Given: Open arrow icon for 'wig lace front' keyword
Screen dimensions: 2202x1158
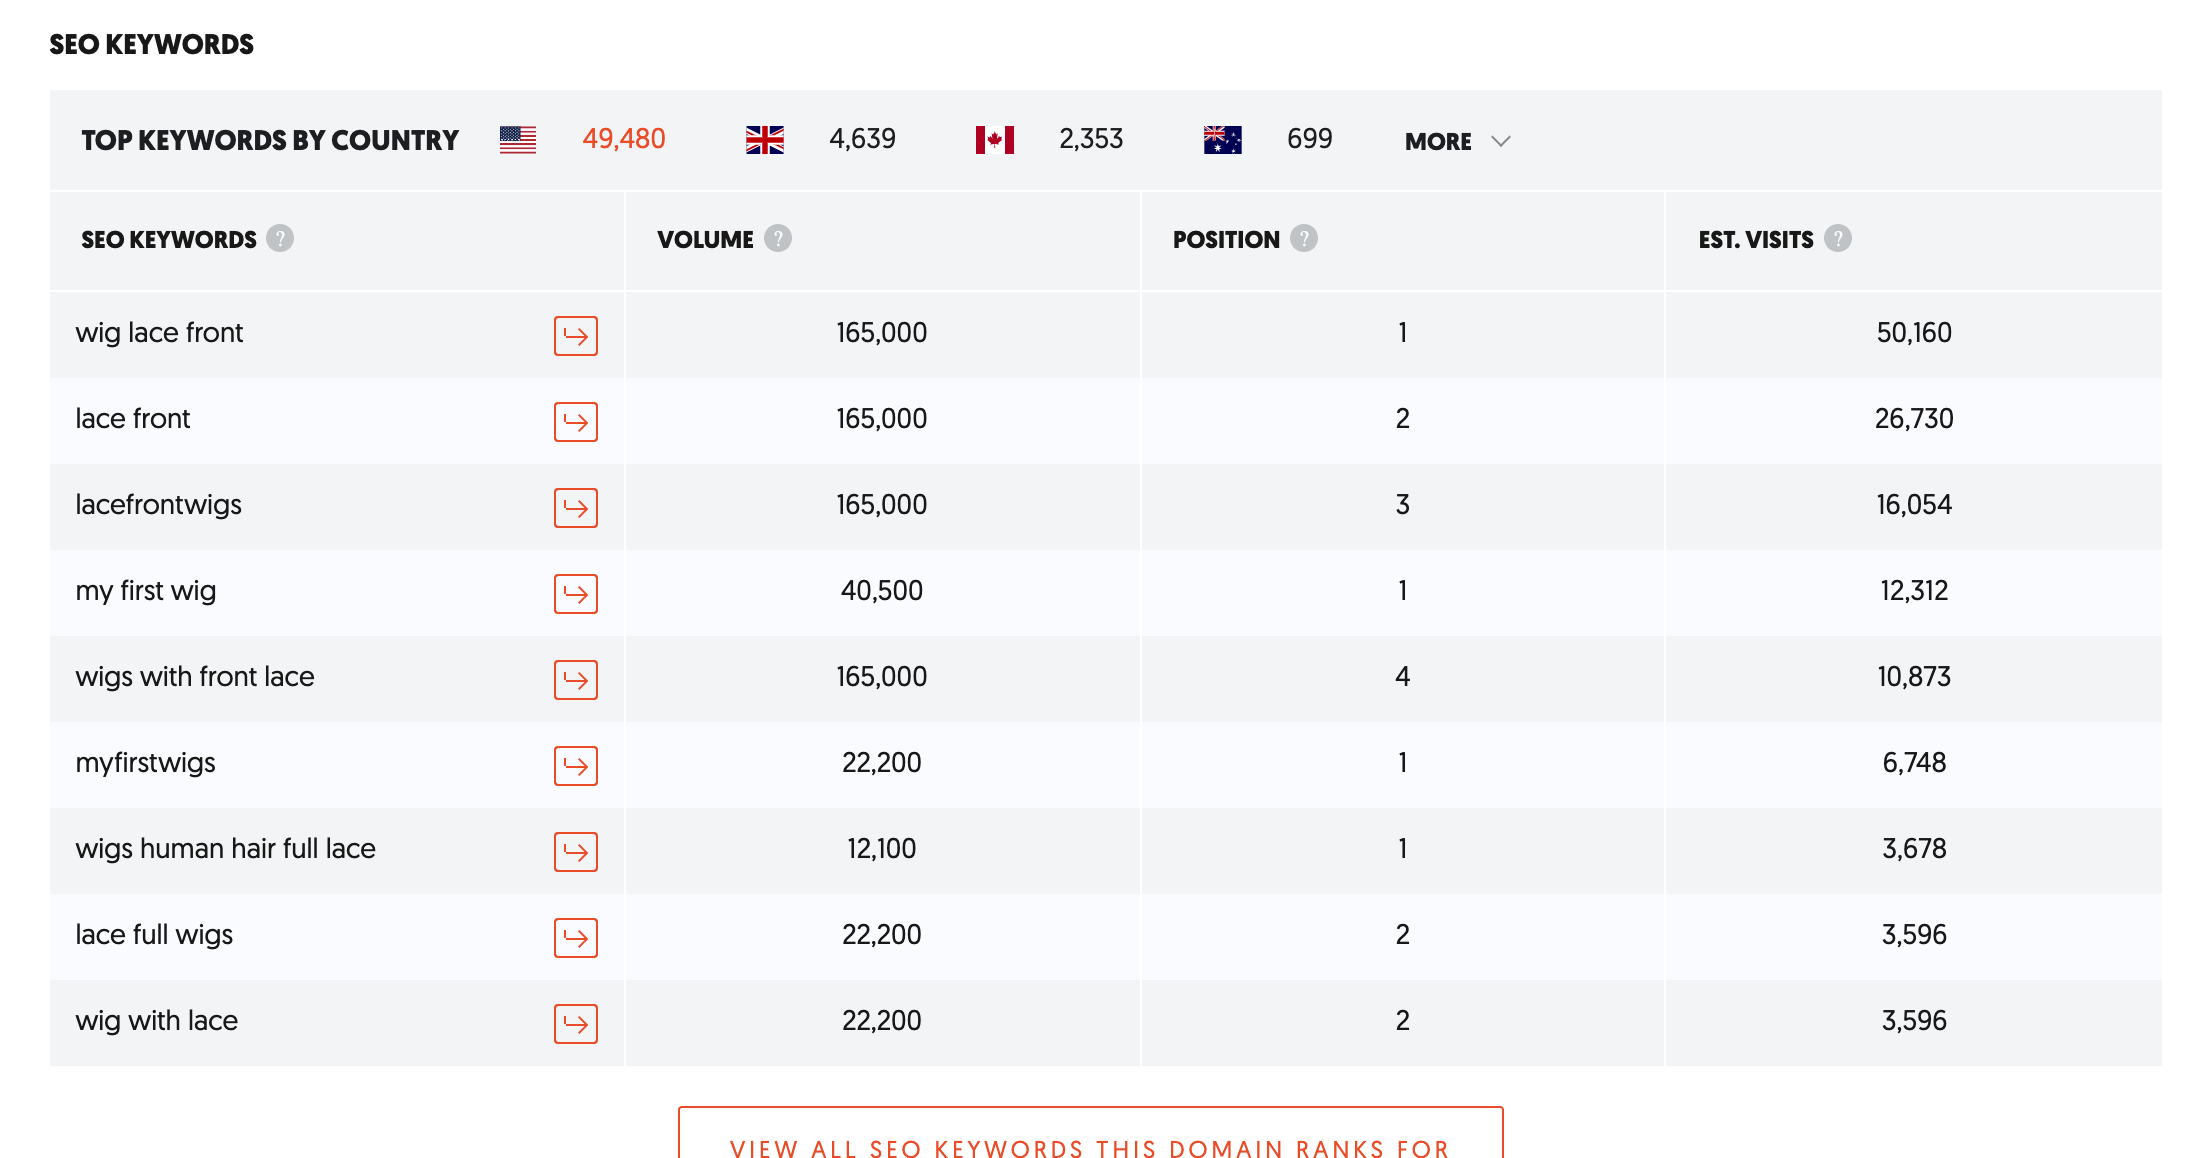Looking at the screenshot, I should coord(576,336).
